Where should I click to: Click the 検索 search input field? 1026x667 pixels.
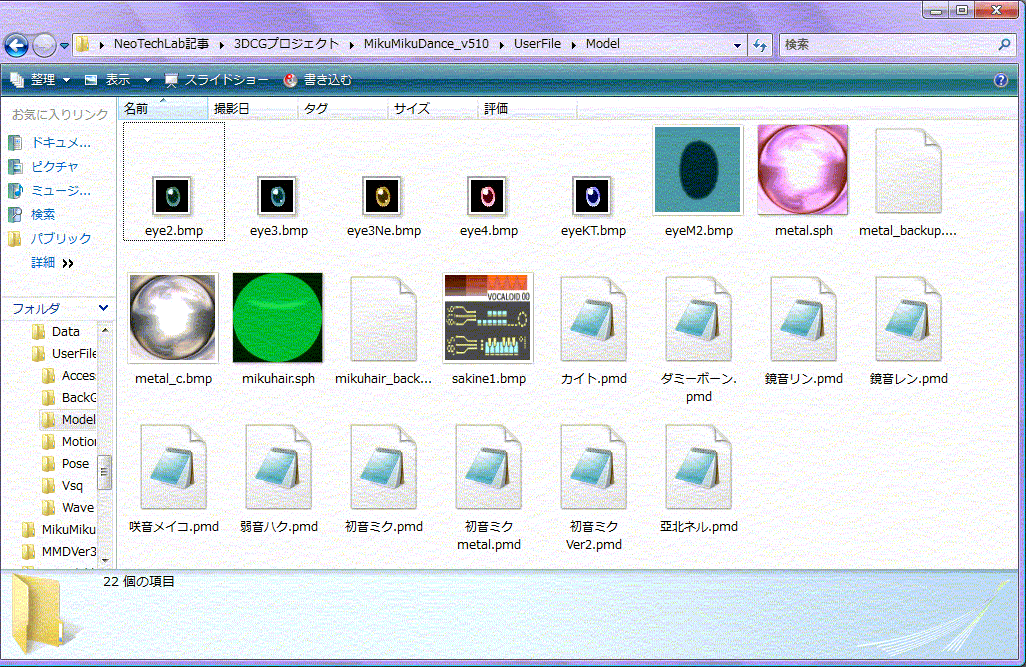pos(887,45)
